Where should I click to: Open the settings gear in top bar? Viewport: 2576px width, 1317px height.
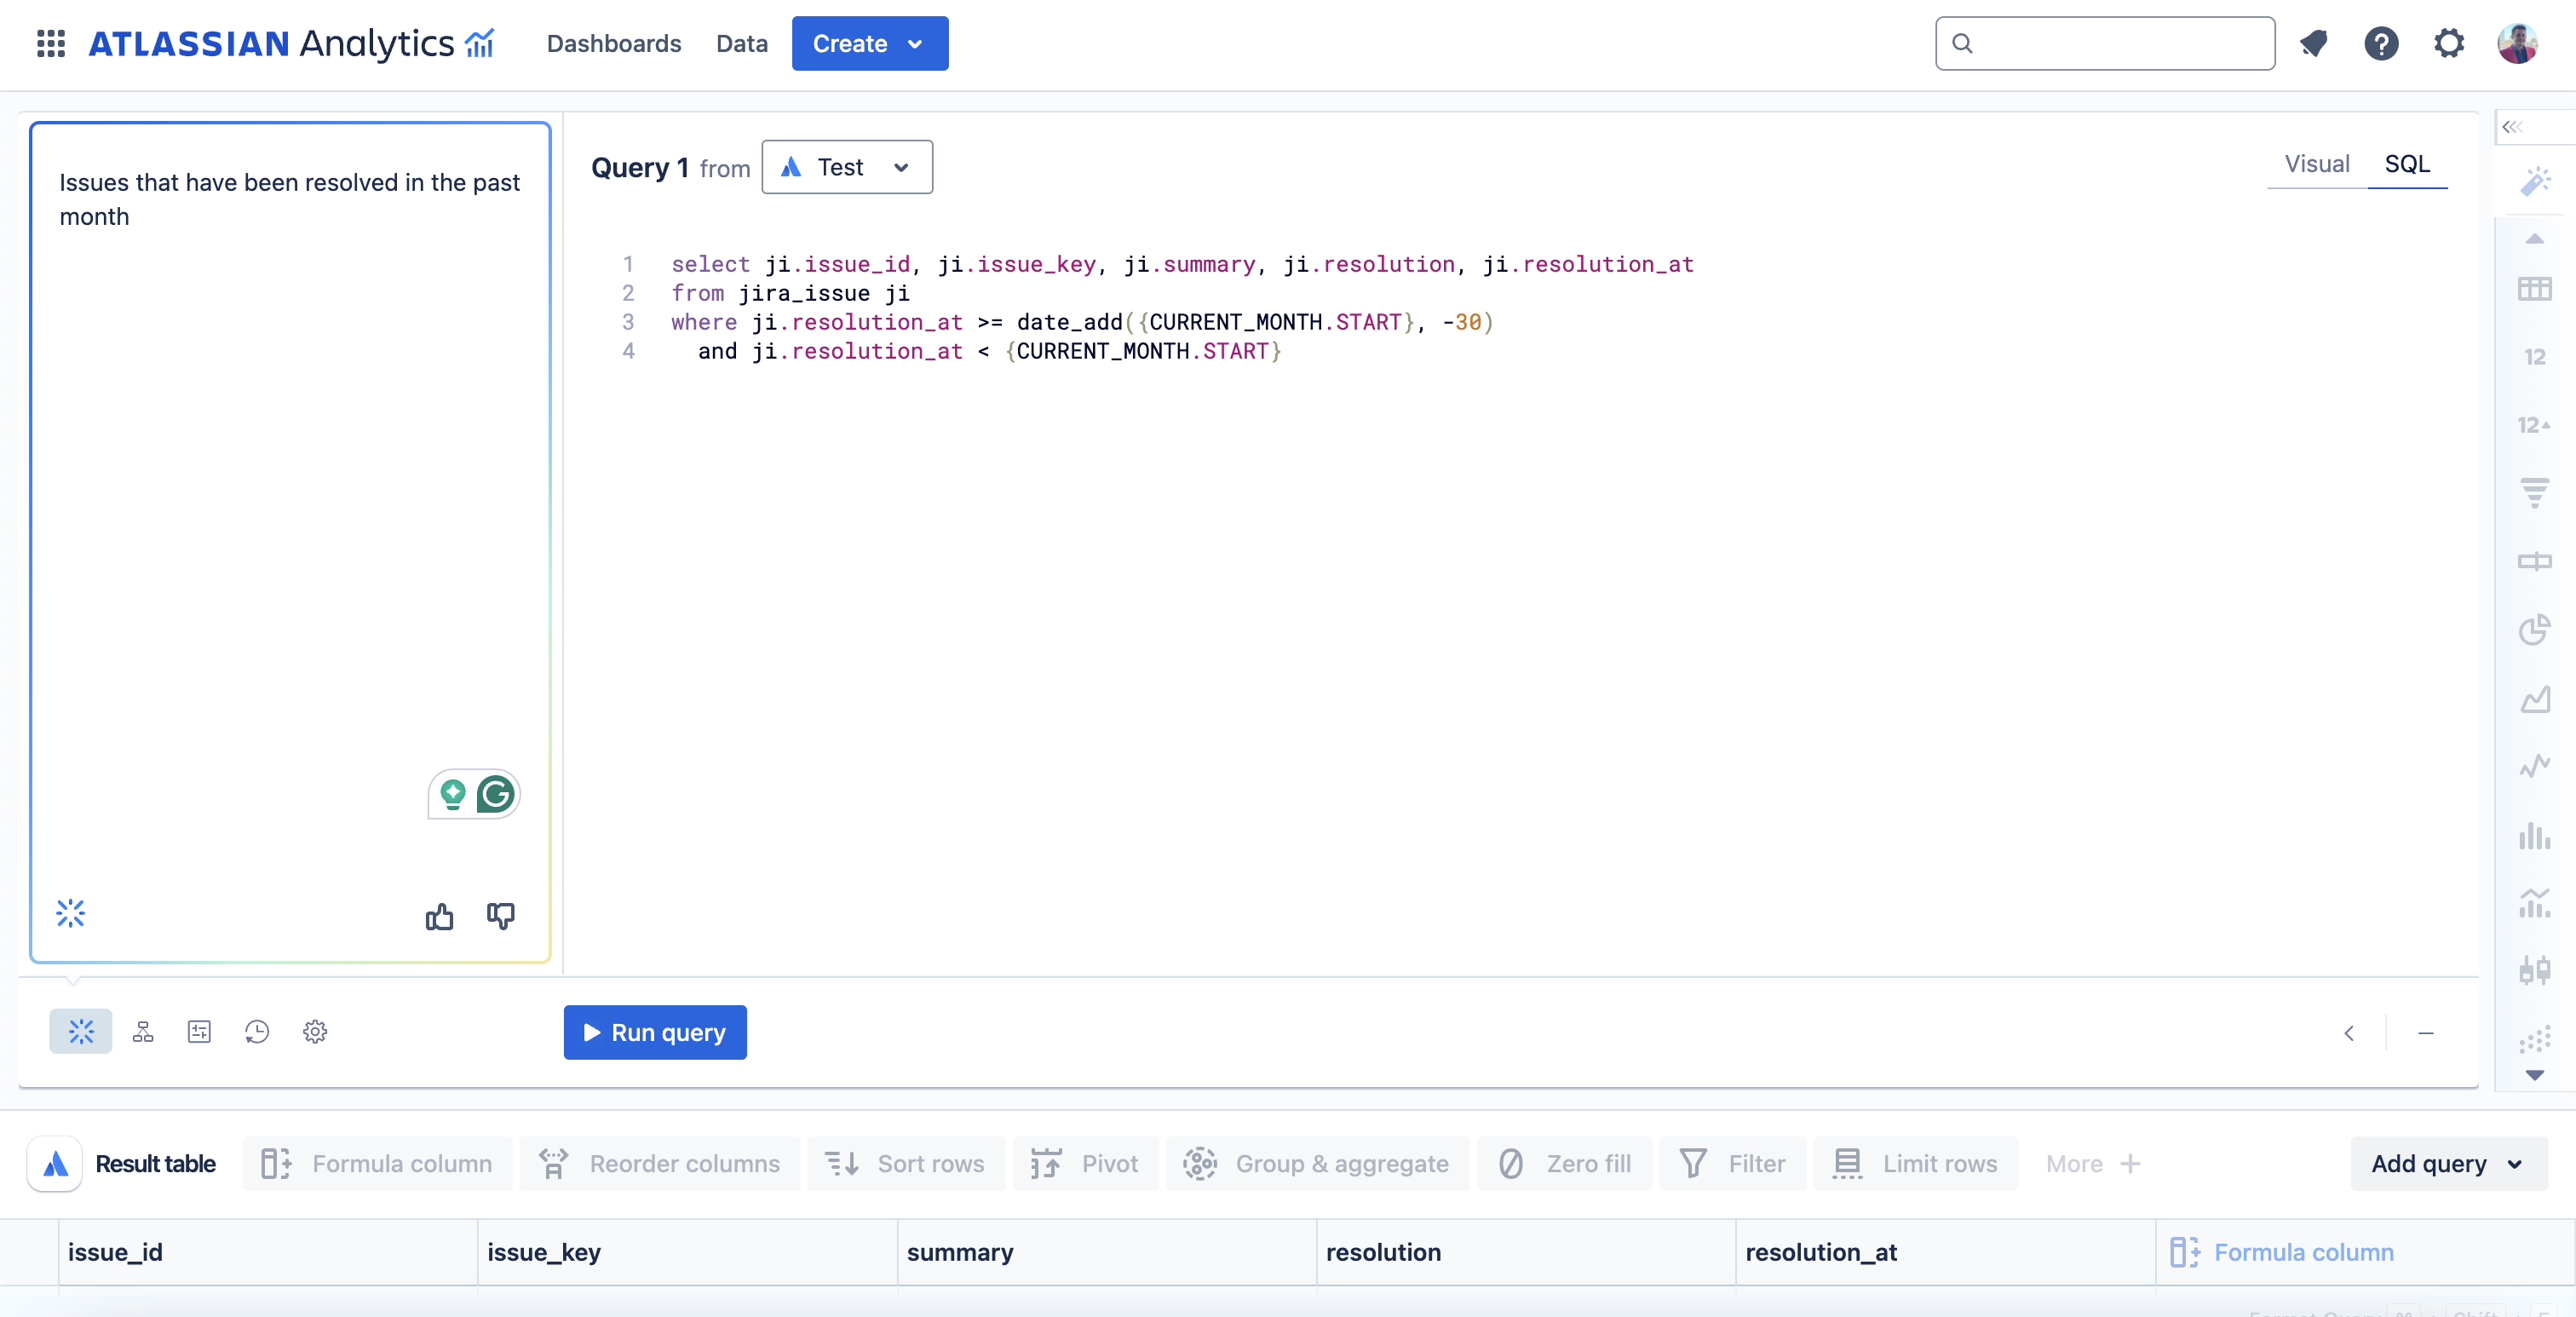2449,43
